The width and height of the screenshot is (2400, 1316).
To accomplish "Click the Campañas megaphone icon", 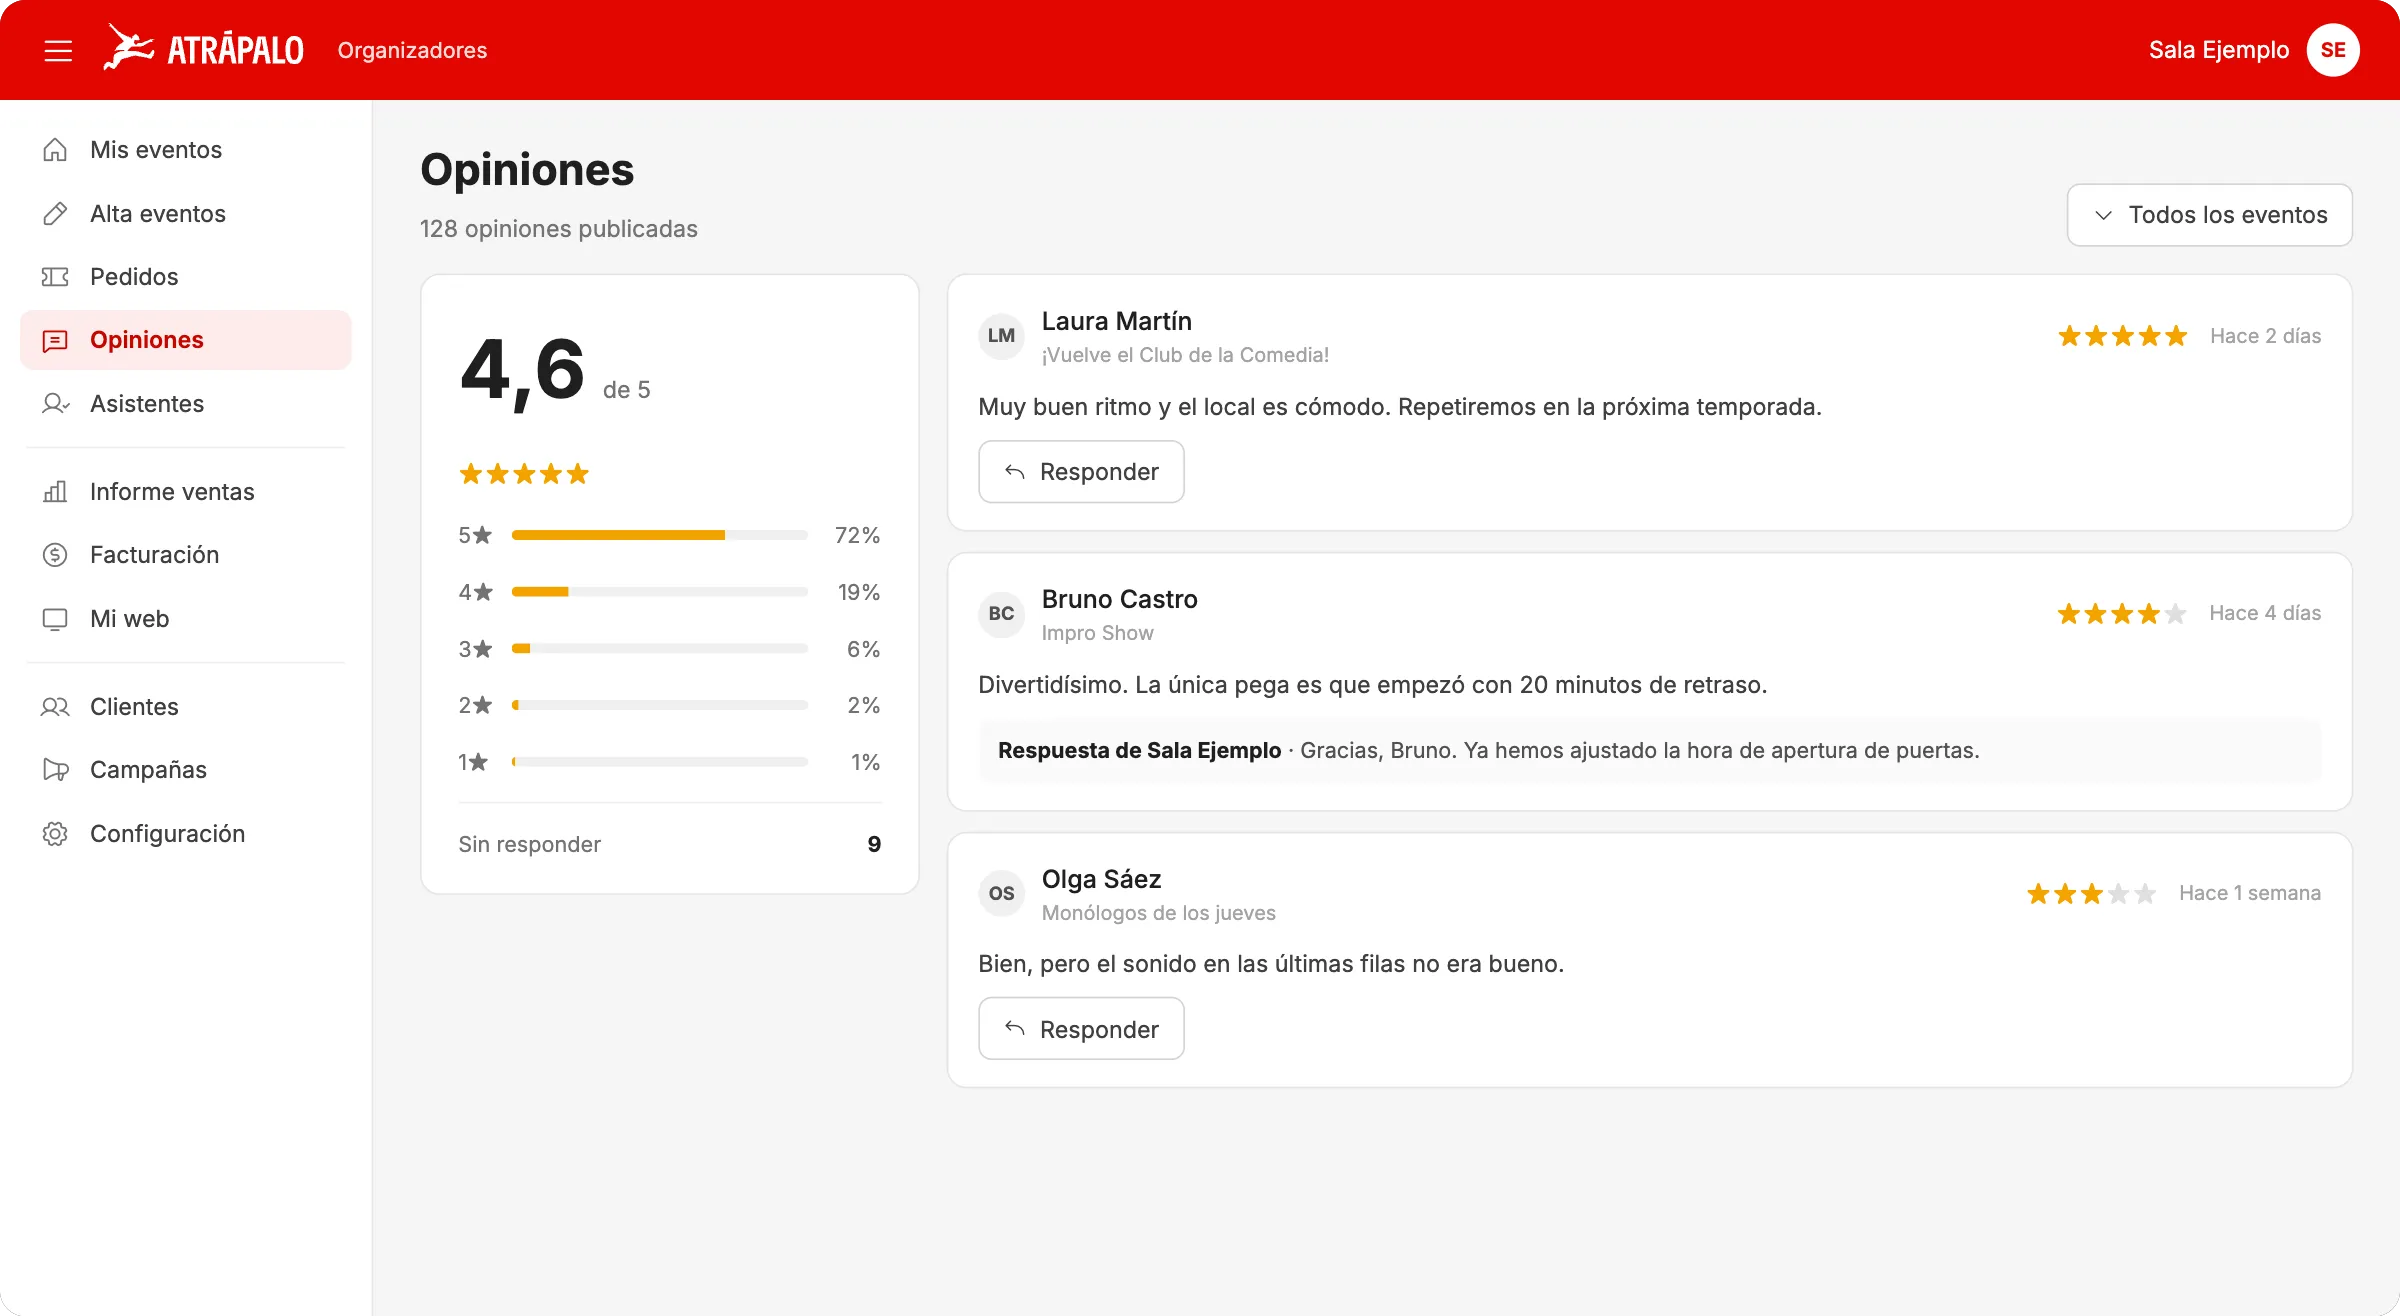I will (x=55, y=770).
